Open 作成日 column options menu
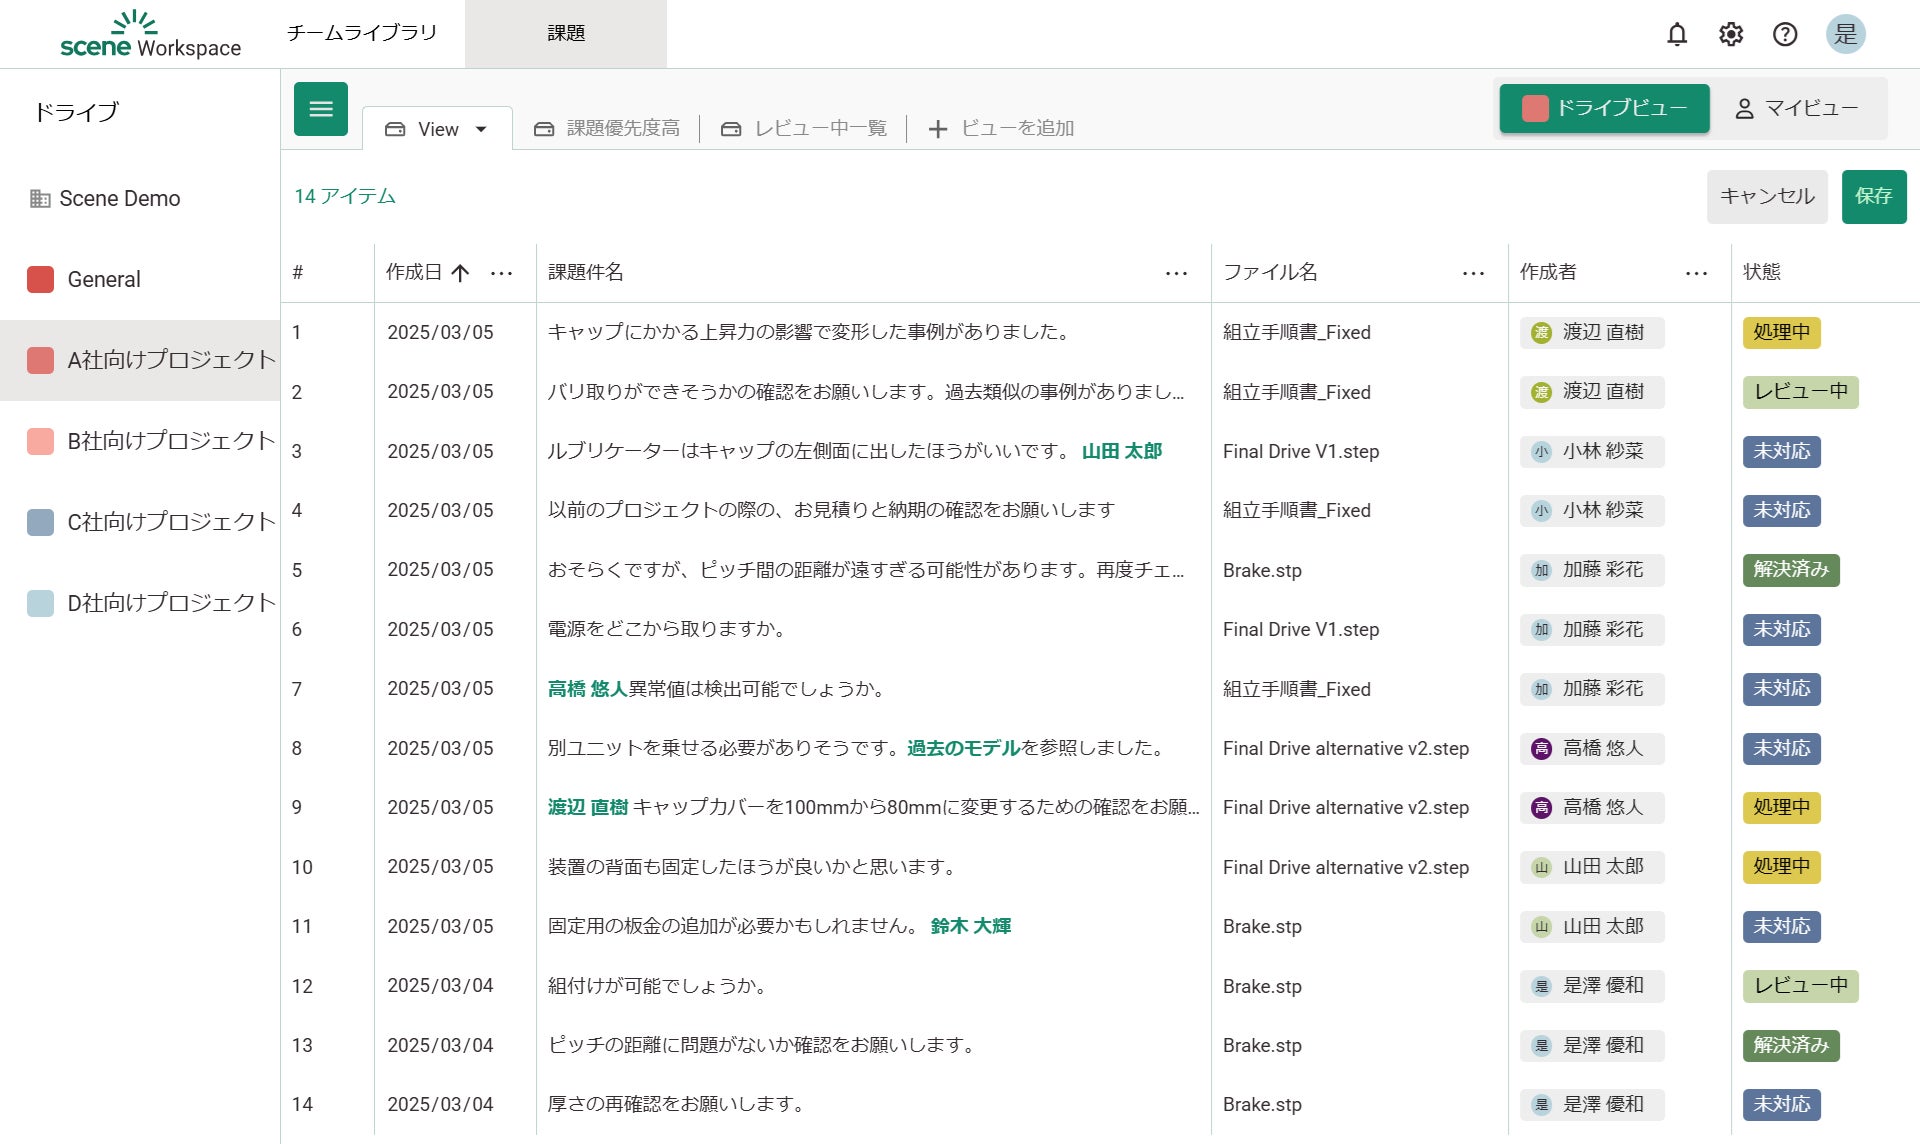Screen dimensions: 1920x1144 coord(502,272)
